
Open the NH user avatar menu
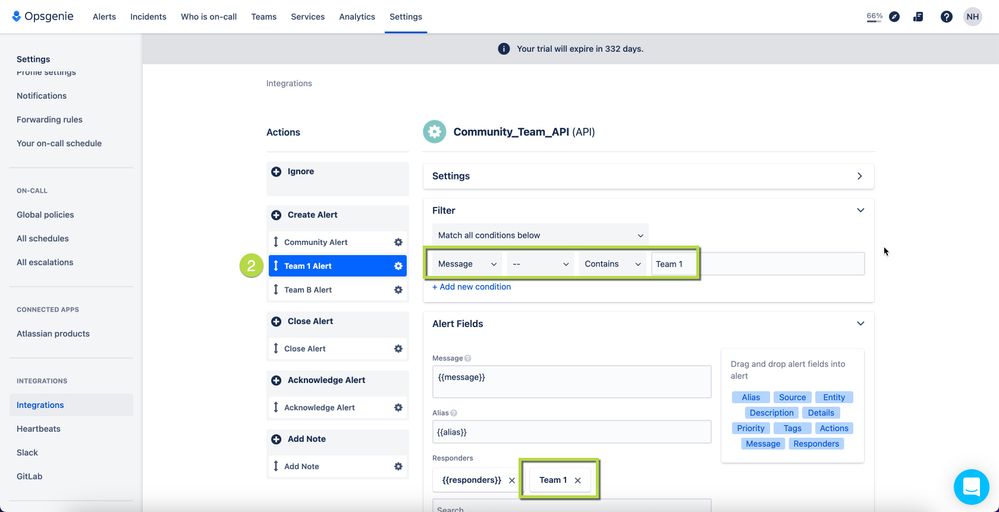pyautogui.click(x=972, y=17)
